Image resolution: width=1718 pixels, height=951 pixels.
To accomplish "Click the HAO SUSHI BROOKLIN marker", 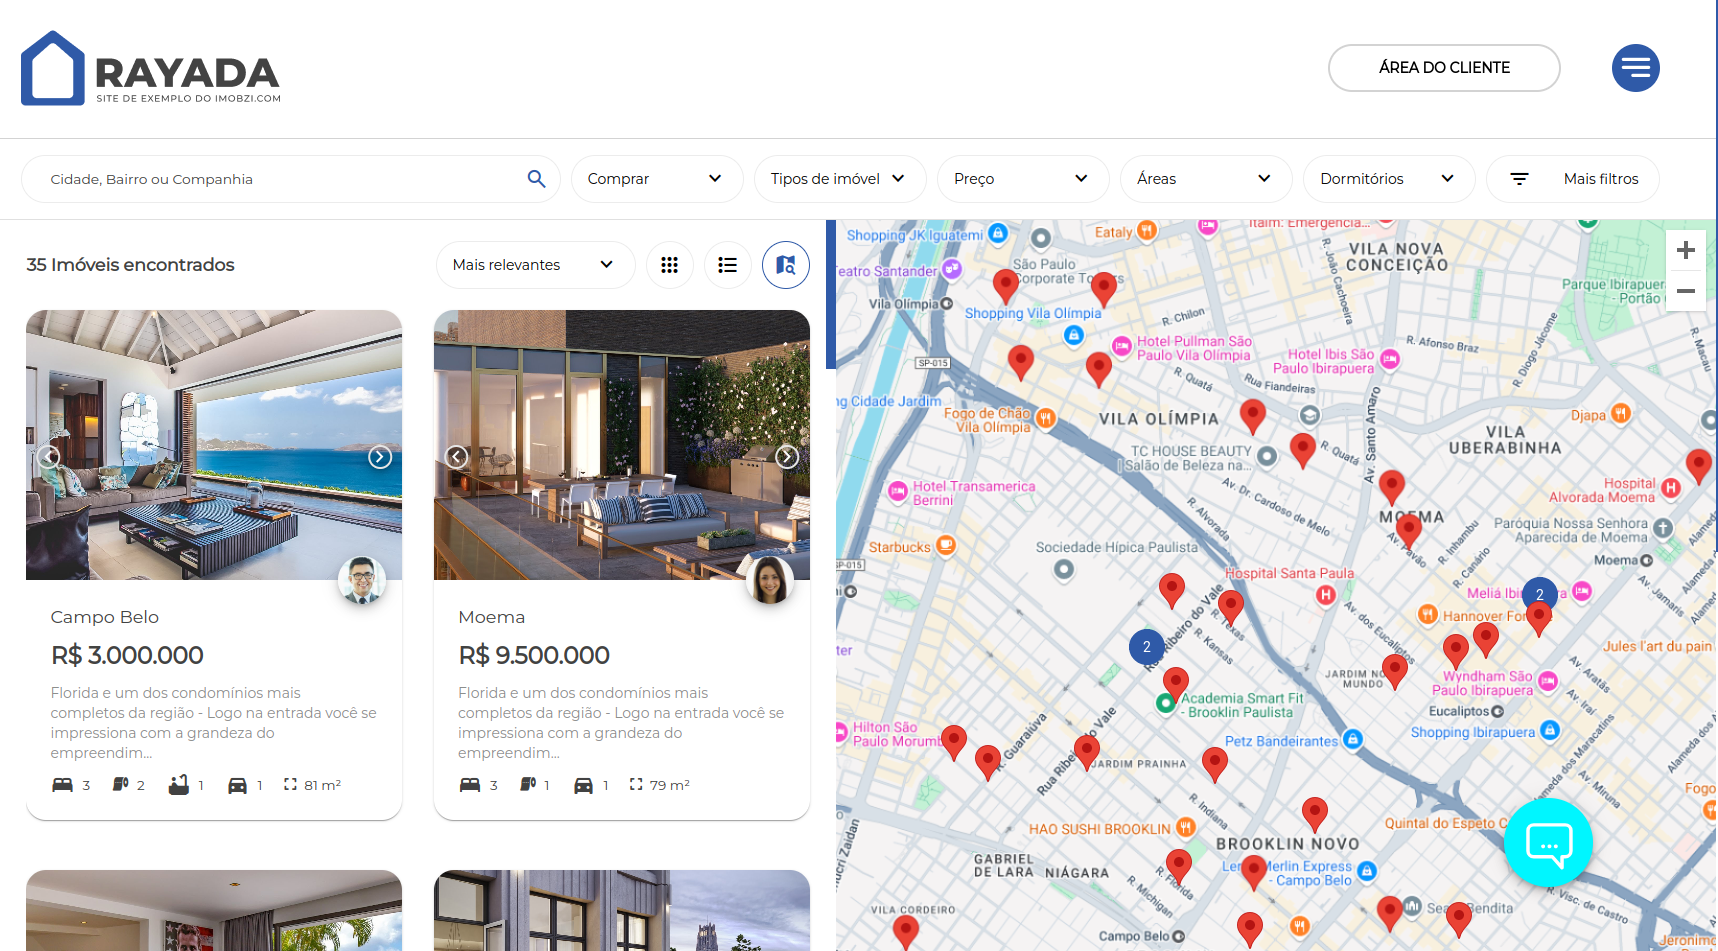I will (1185, 827).
